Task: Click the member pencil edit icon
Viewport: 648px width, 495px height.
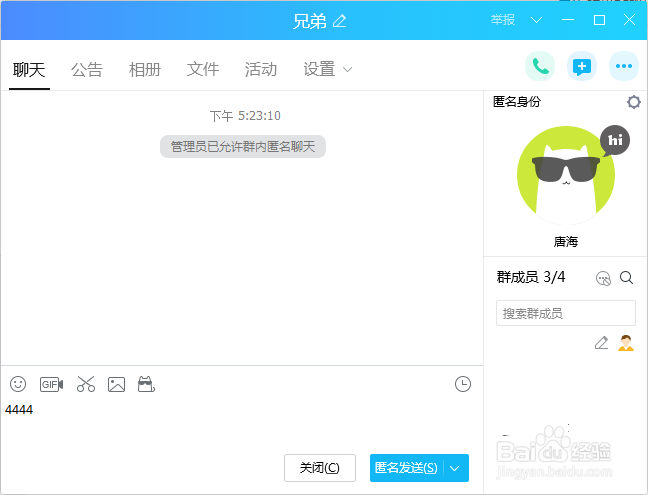Action: click(x=601, y=343)
